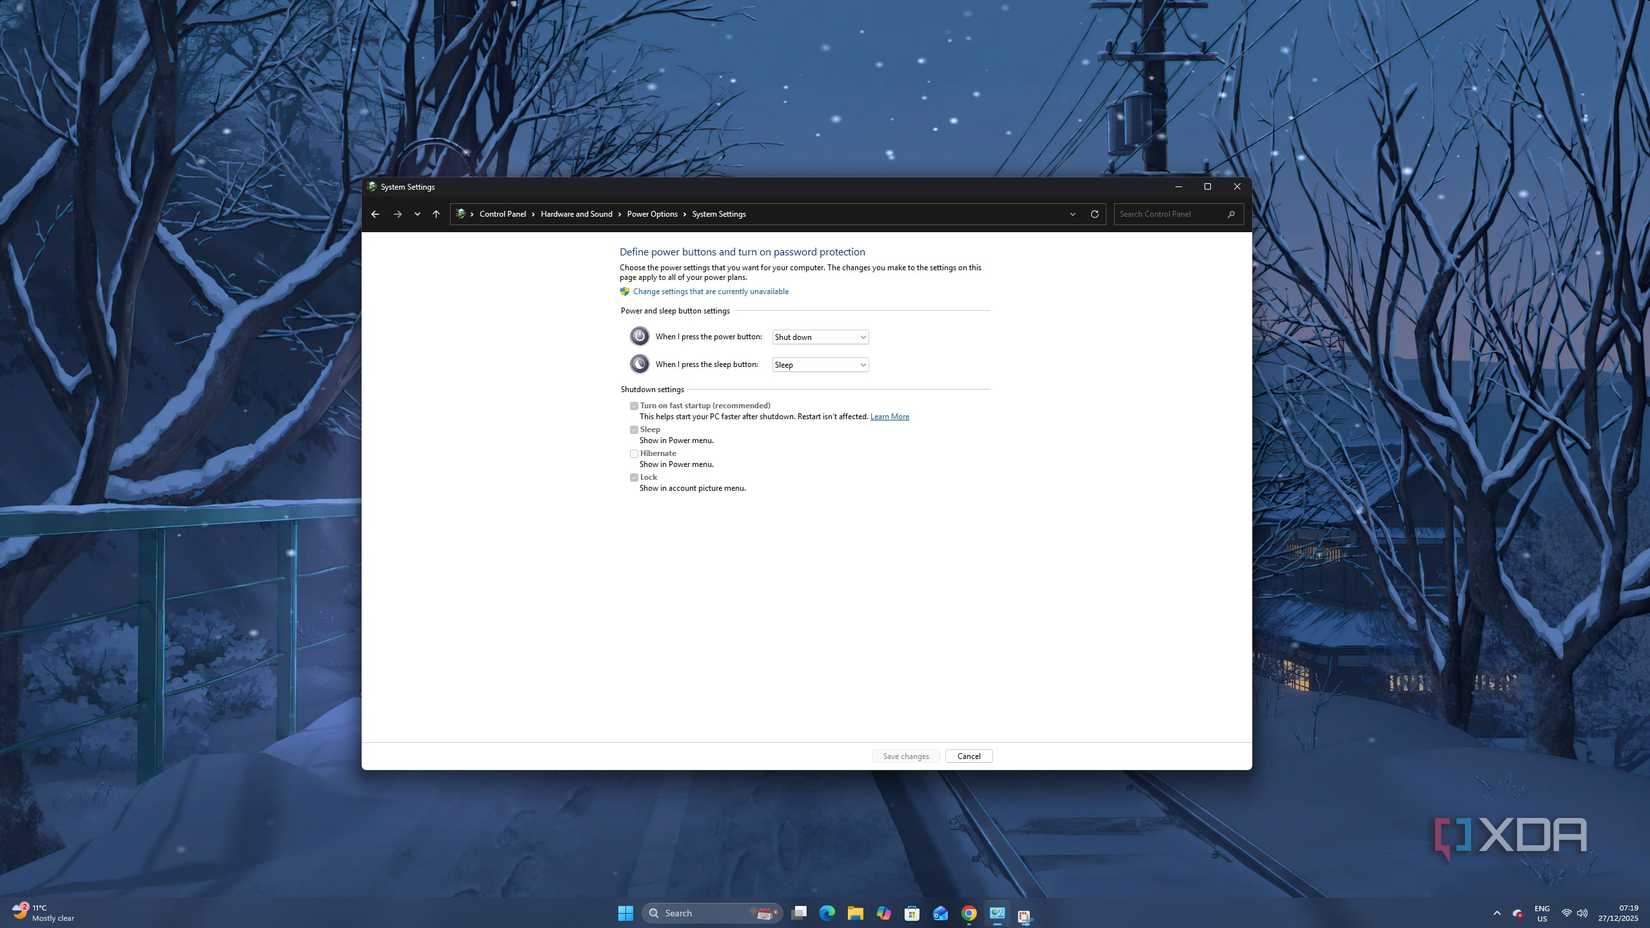
Task: Launch Microsoft Edge from taskbar
Action: coord(827,913)
